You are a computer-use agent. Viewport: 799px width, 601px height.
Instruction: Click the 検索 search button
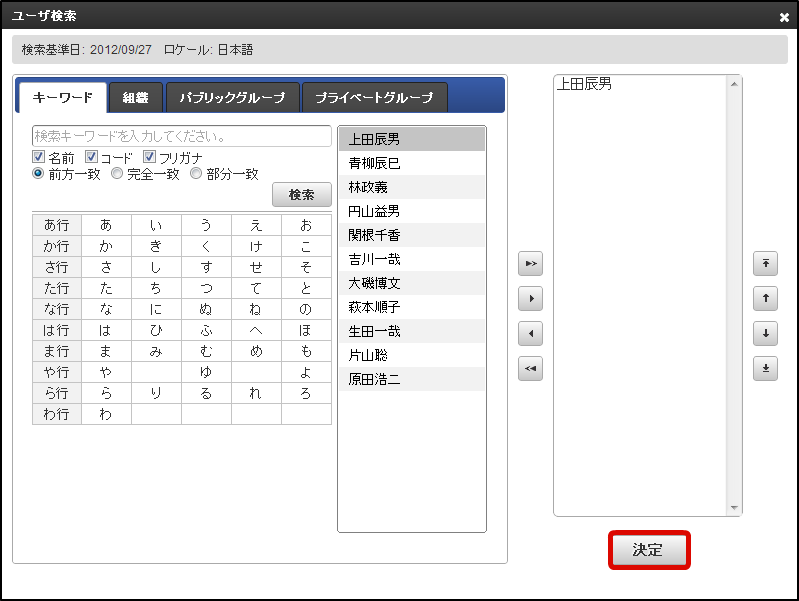point(302,194)
